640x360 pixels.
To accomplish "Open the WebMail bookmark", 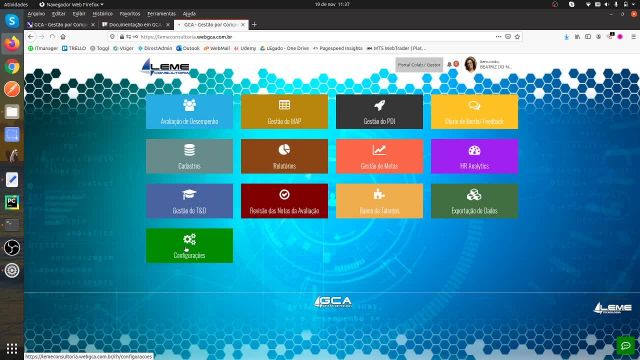I will click(x=217, y=48).
